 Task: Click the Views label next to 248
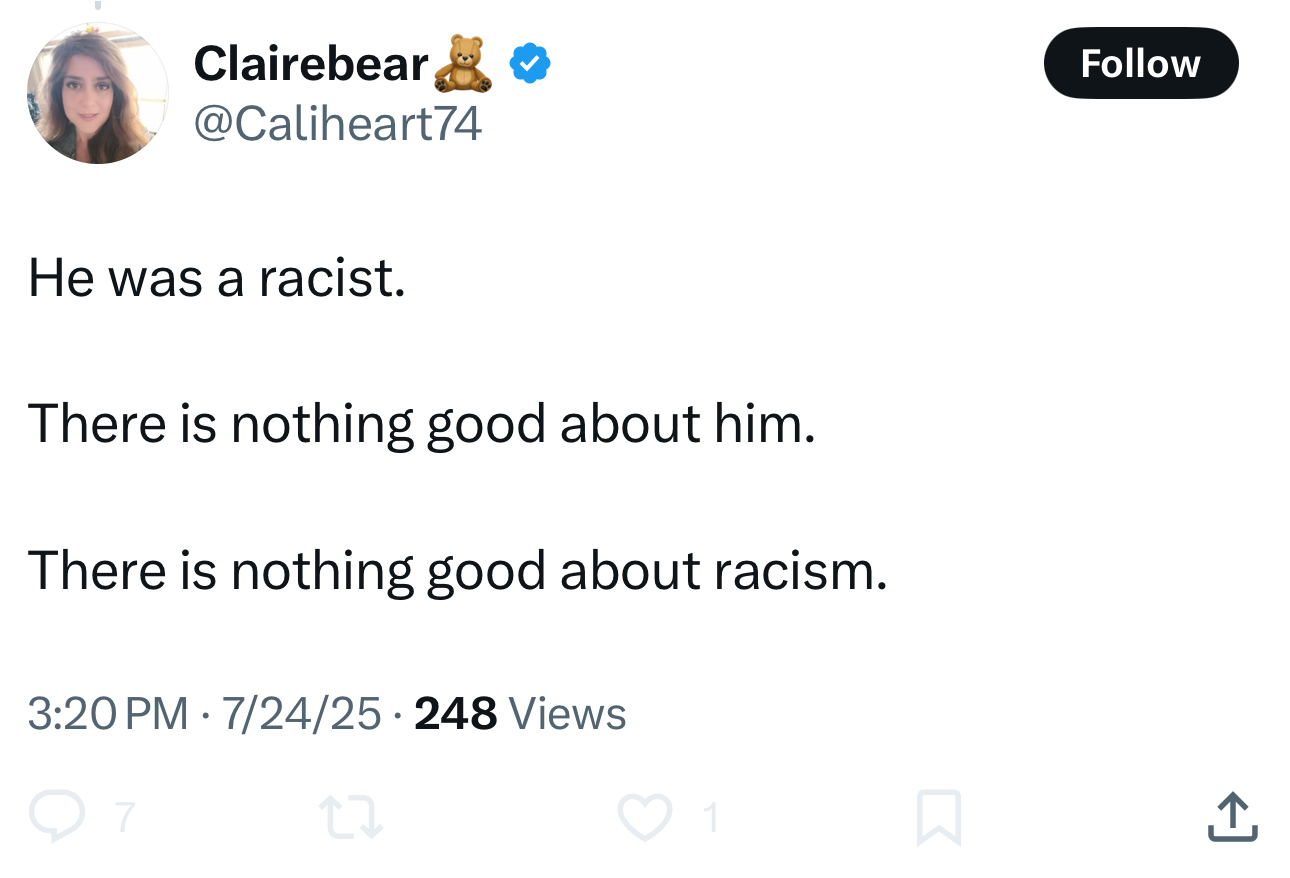coord(567,713)
